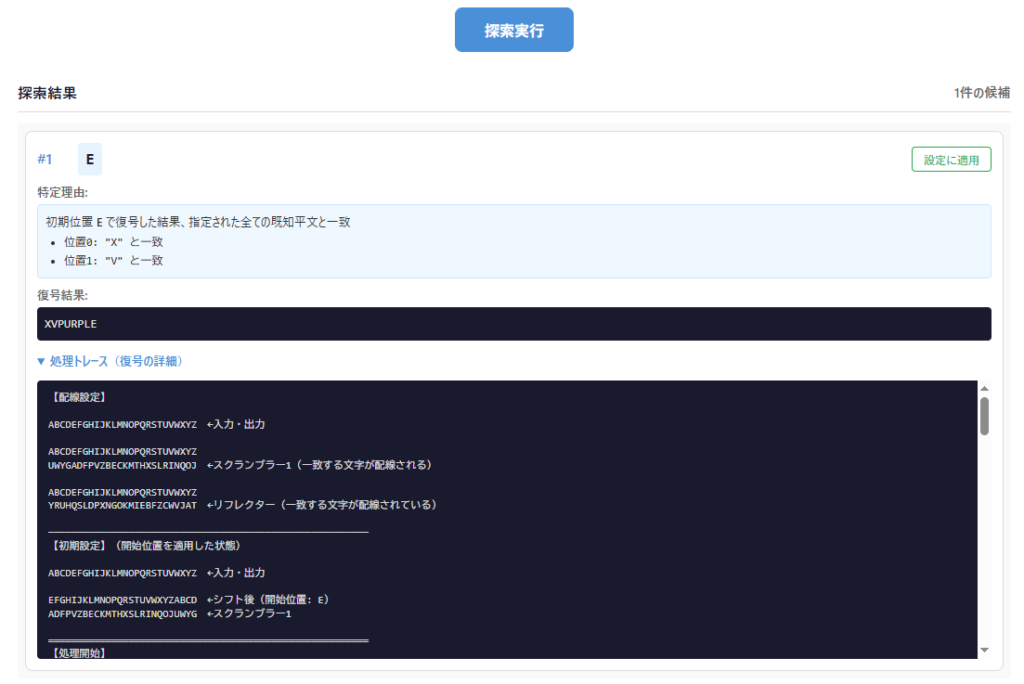
Task: Click the 位置0 "X" match bullet
Action: click(x=113, y=242)
